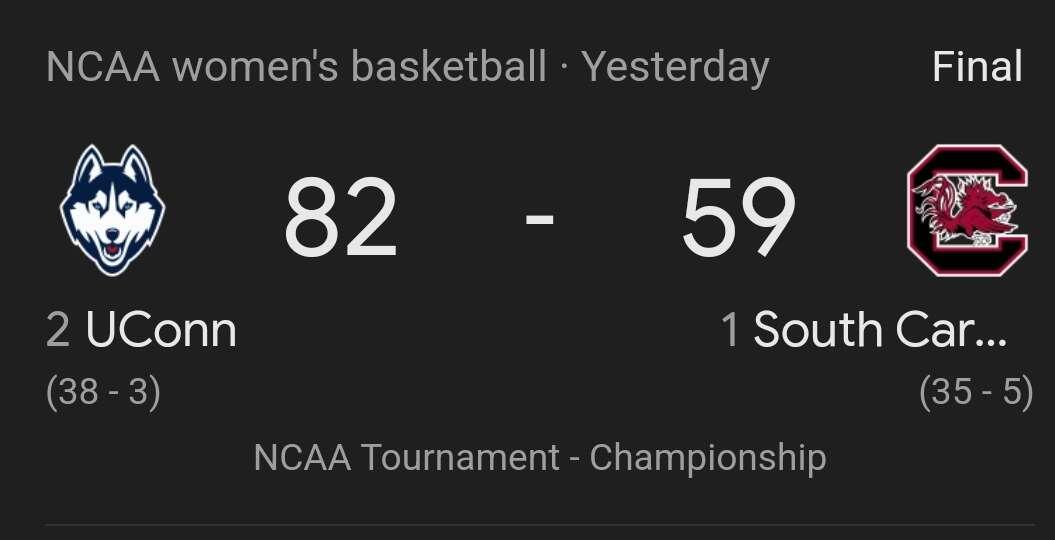Image resolution: width=1055 pixels, height=540 pixels.
Task: Click the Yesterday date text
Action: pyautogui.click(x=675, y=68)
